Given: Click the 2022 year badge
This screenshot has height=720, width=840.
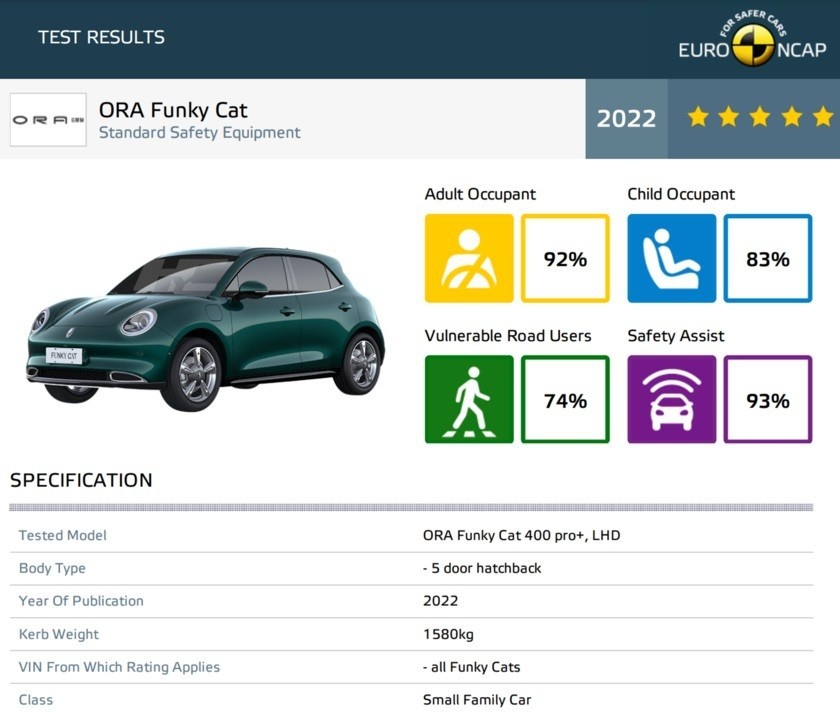Looking at the screenshot, I should [626, 118].
